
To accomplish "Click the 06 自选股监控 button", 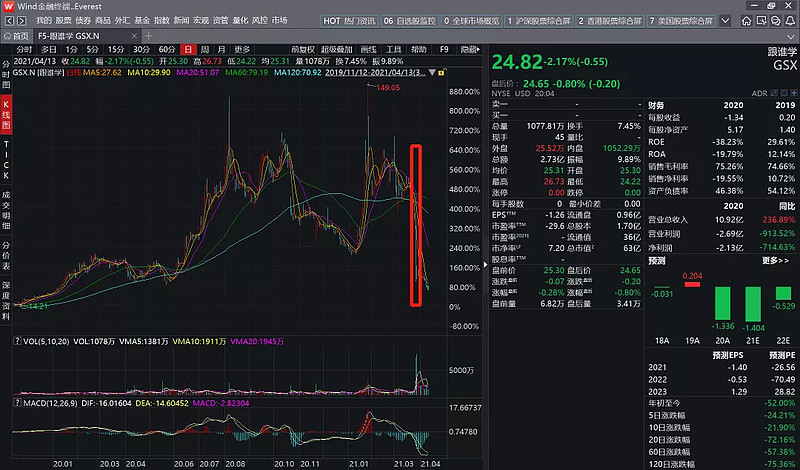I will tap(410, 21).
